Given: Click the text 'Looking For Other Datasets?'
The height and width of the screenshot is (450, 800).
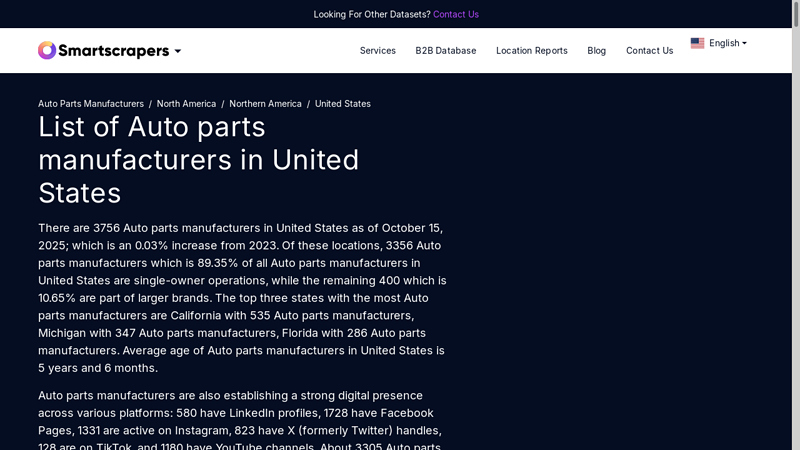Looking at the screenshot, I should tap(372, 14).
